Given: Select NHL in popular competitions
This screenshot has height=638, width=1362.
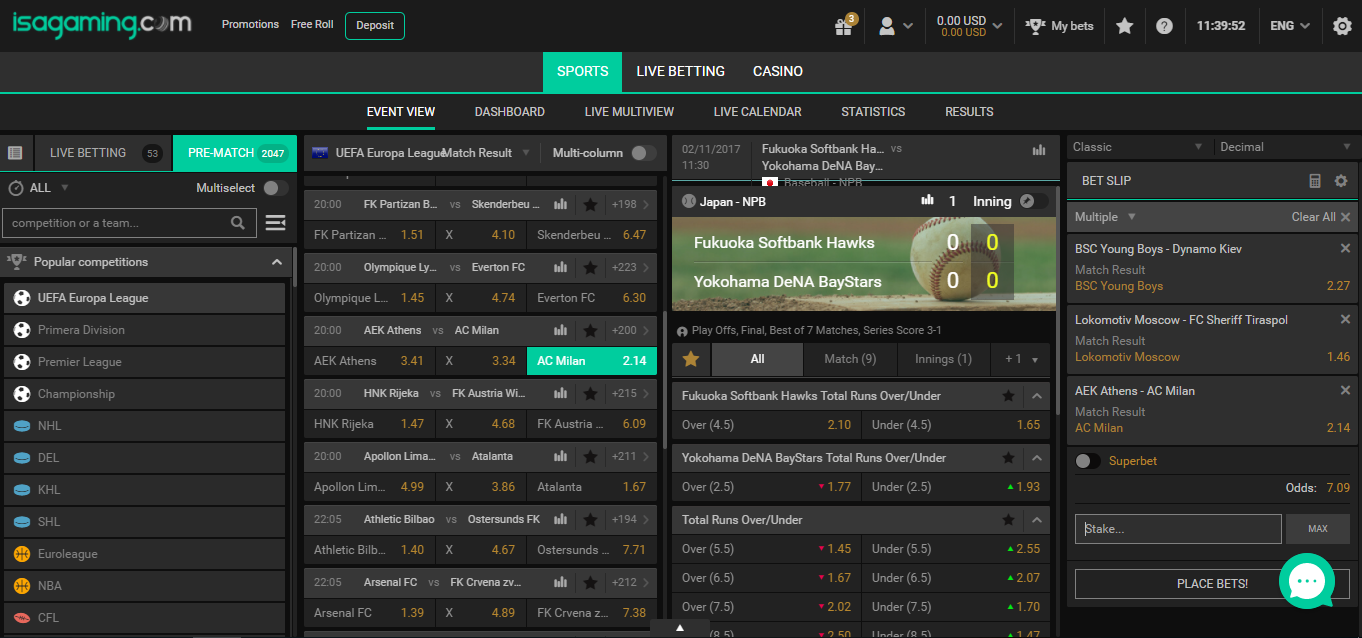Looking at the screenshot, I should 145,426.
